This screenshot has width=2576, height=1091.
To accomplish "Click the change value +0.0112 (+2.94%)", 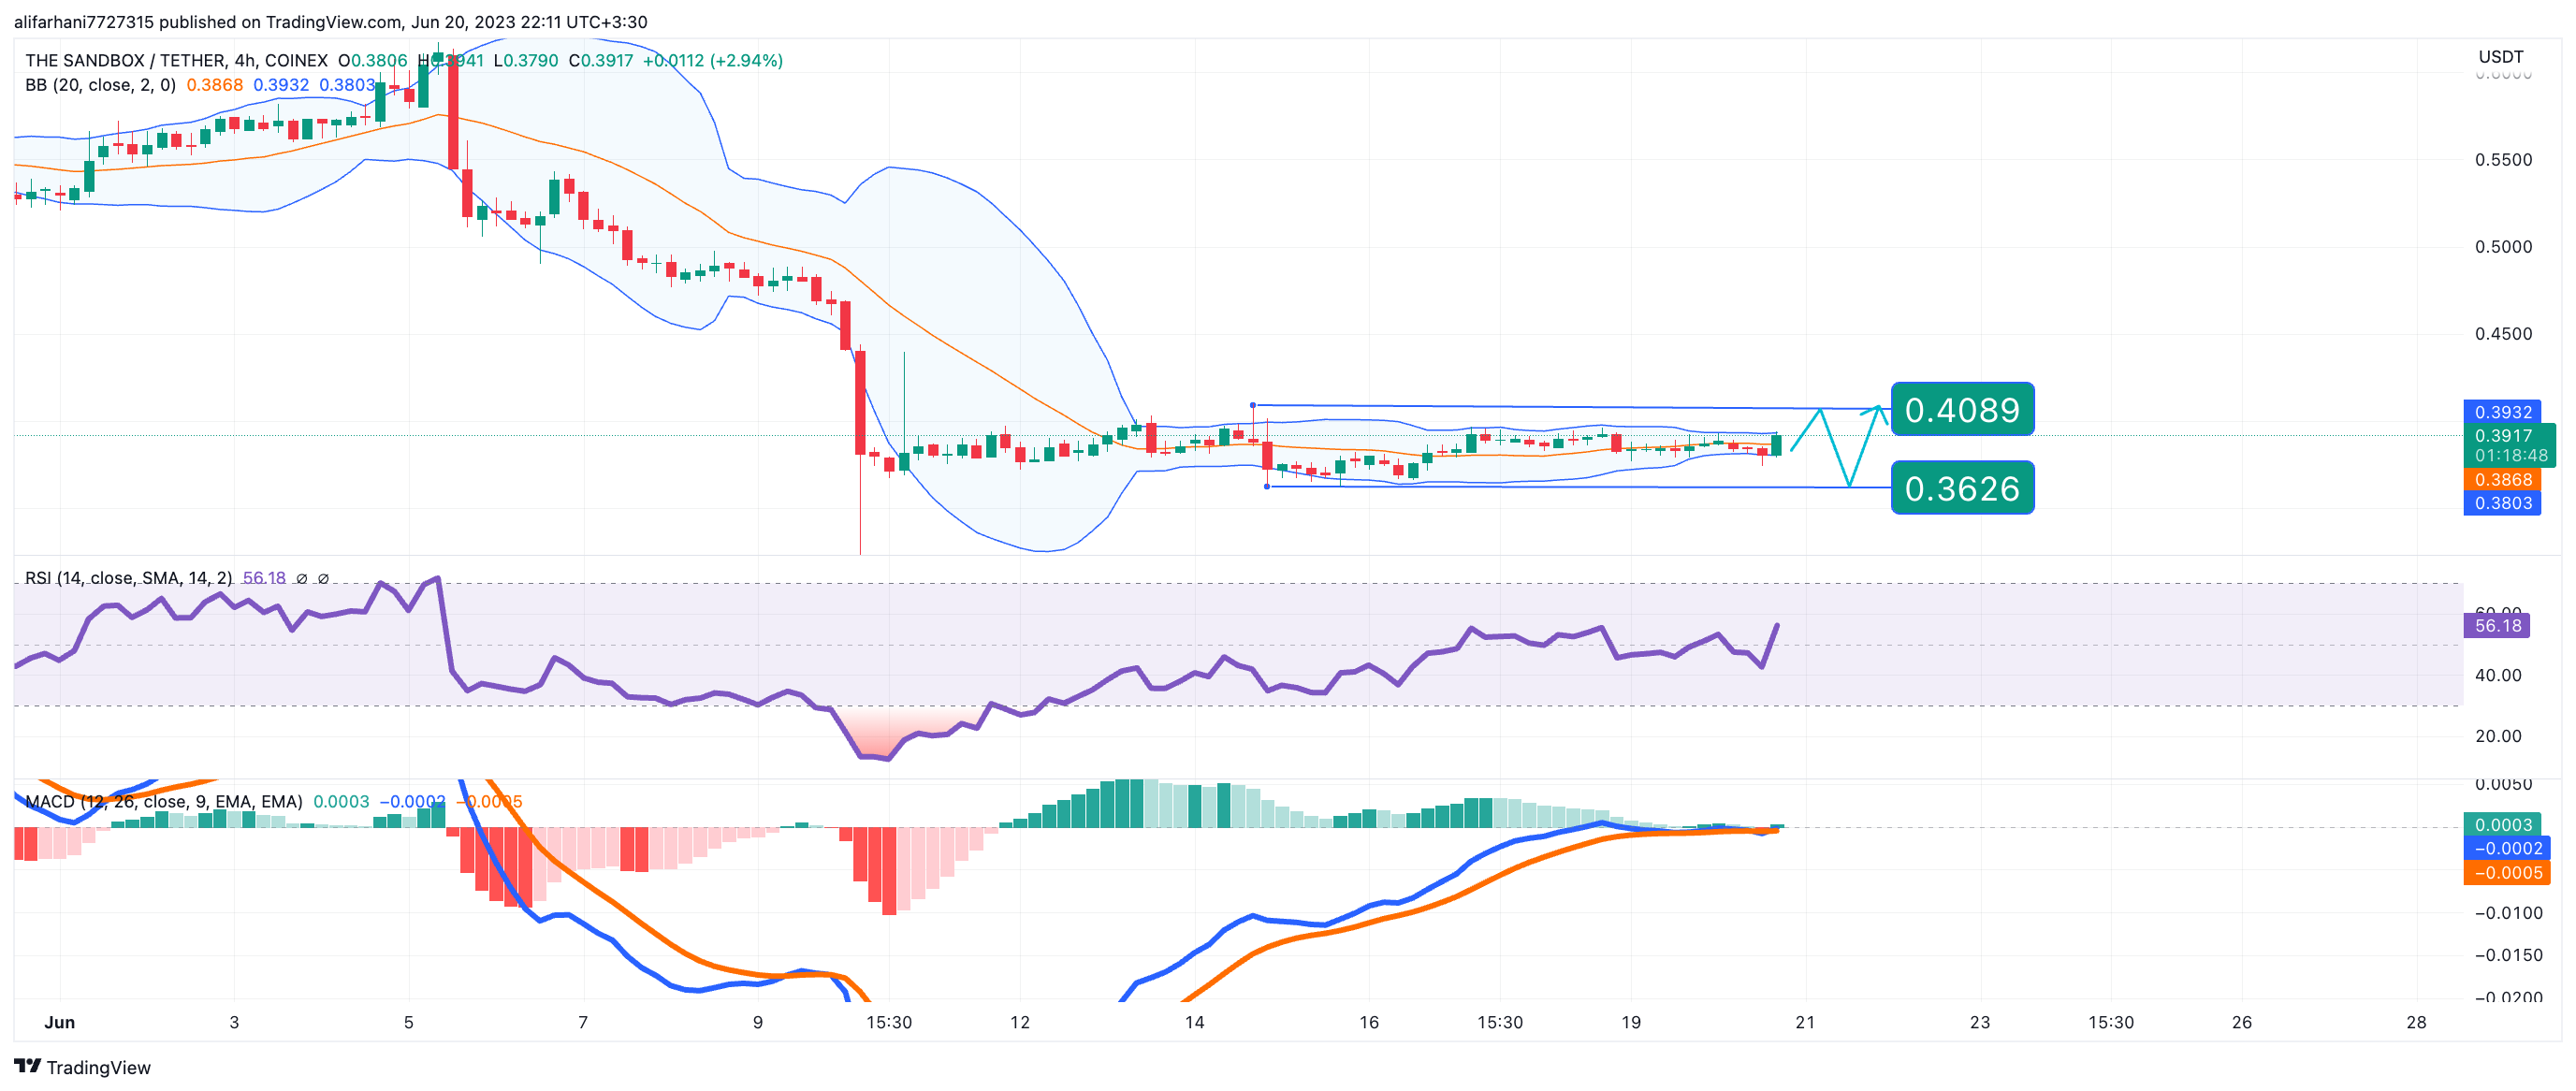I will [x=713, y=60].
